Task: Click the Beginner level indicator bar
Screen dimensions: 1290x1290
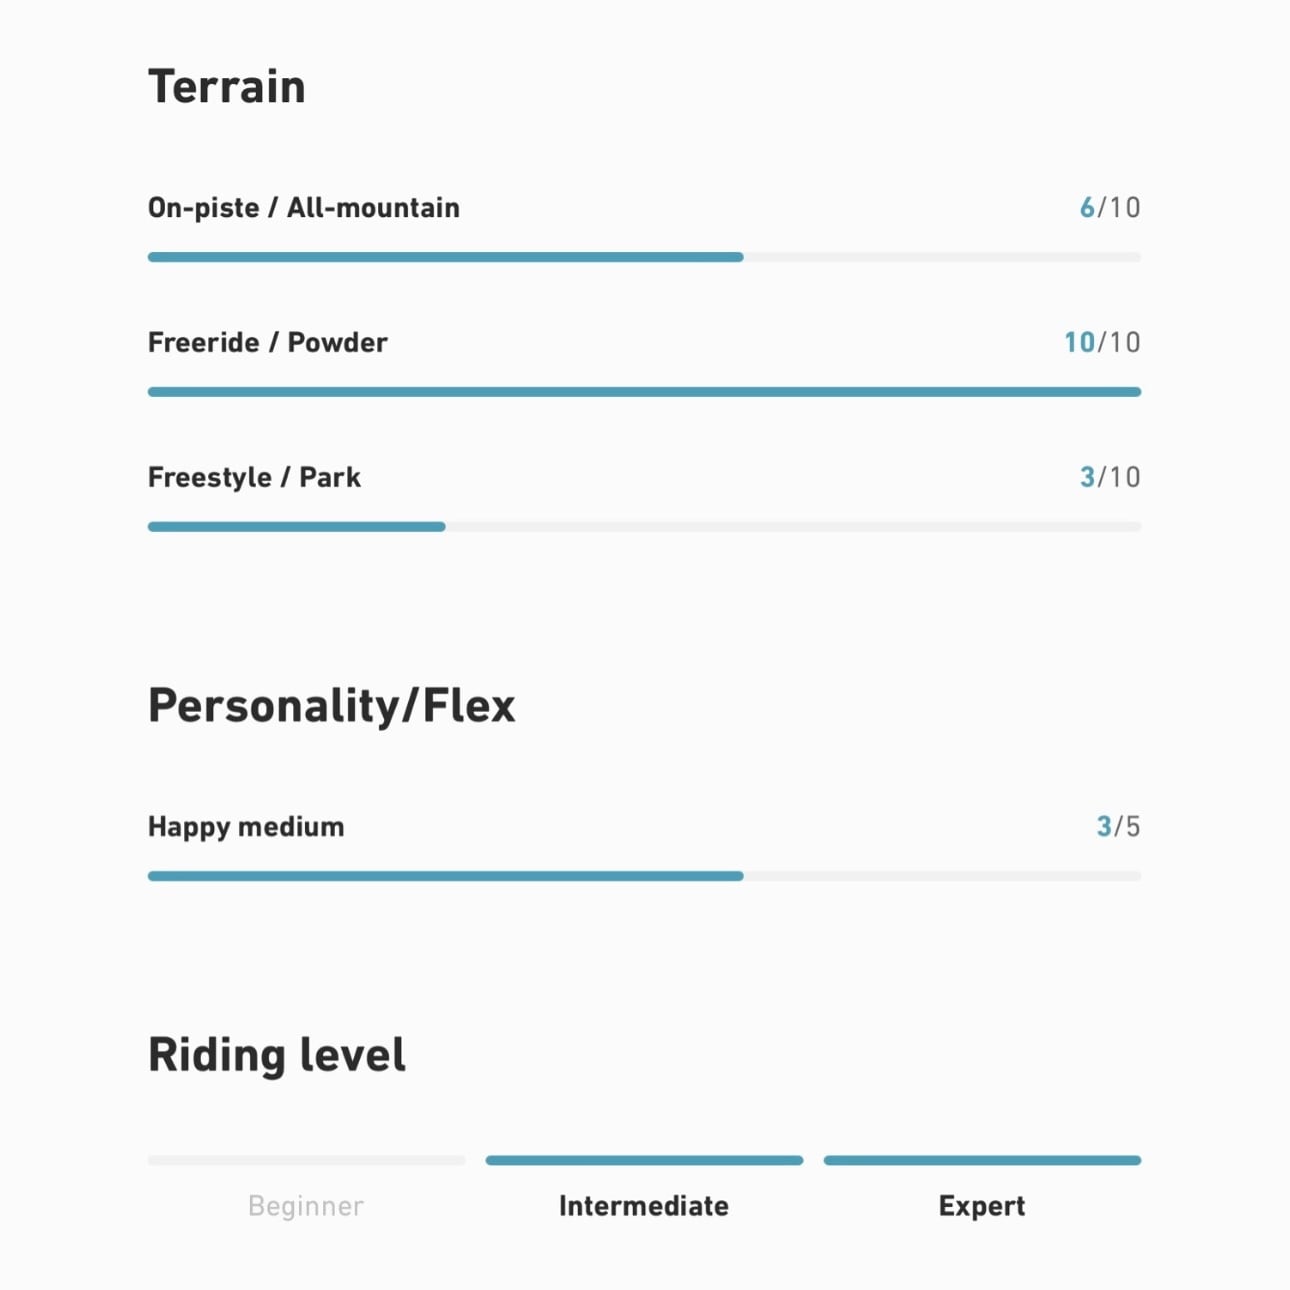Action: pyautogui.click(x=306, y=1161)
